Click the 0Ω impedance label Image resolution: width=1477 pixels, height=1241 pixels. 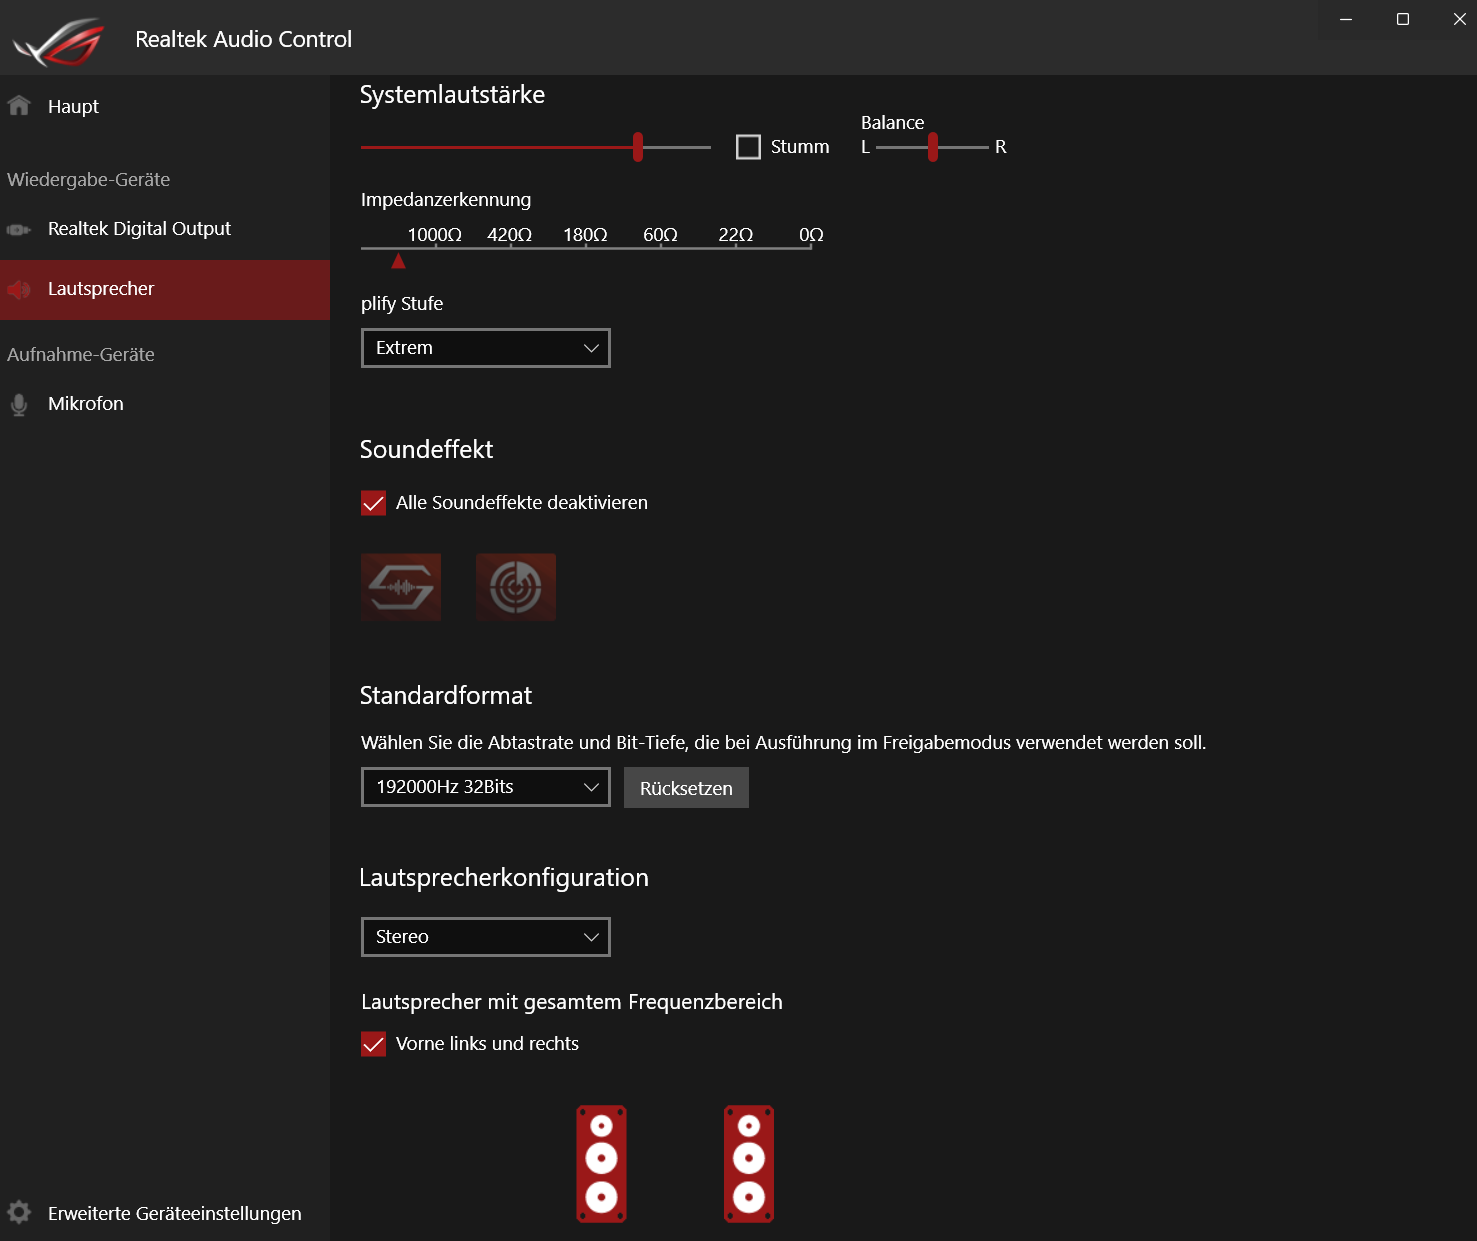pos(811,235)
